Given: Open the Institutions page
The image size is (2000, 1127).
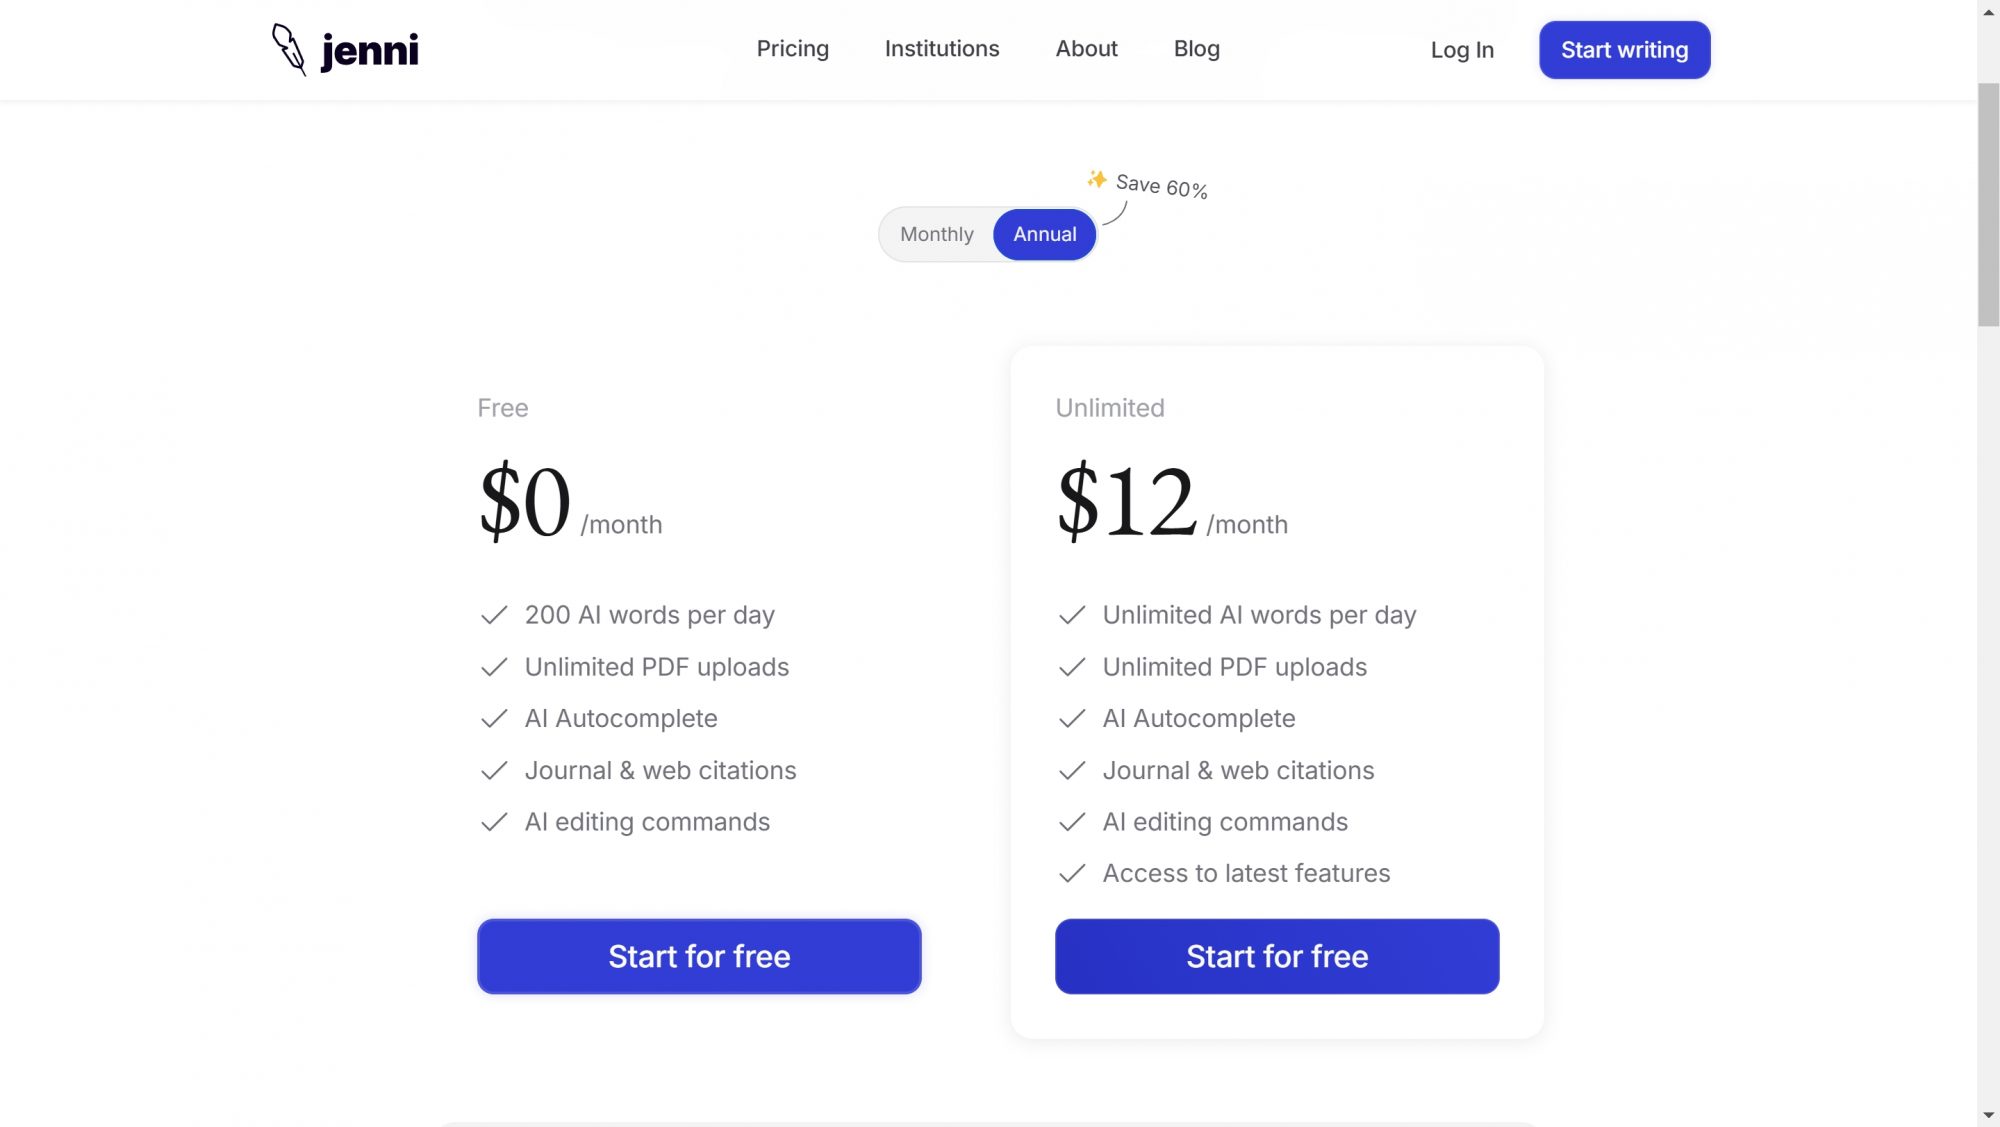Looking at the screenshot, I should (941, 49).
